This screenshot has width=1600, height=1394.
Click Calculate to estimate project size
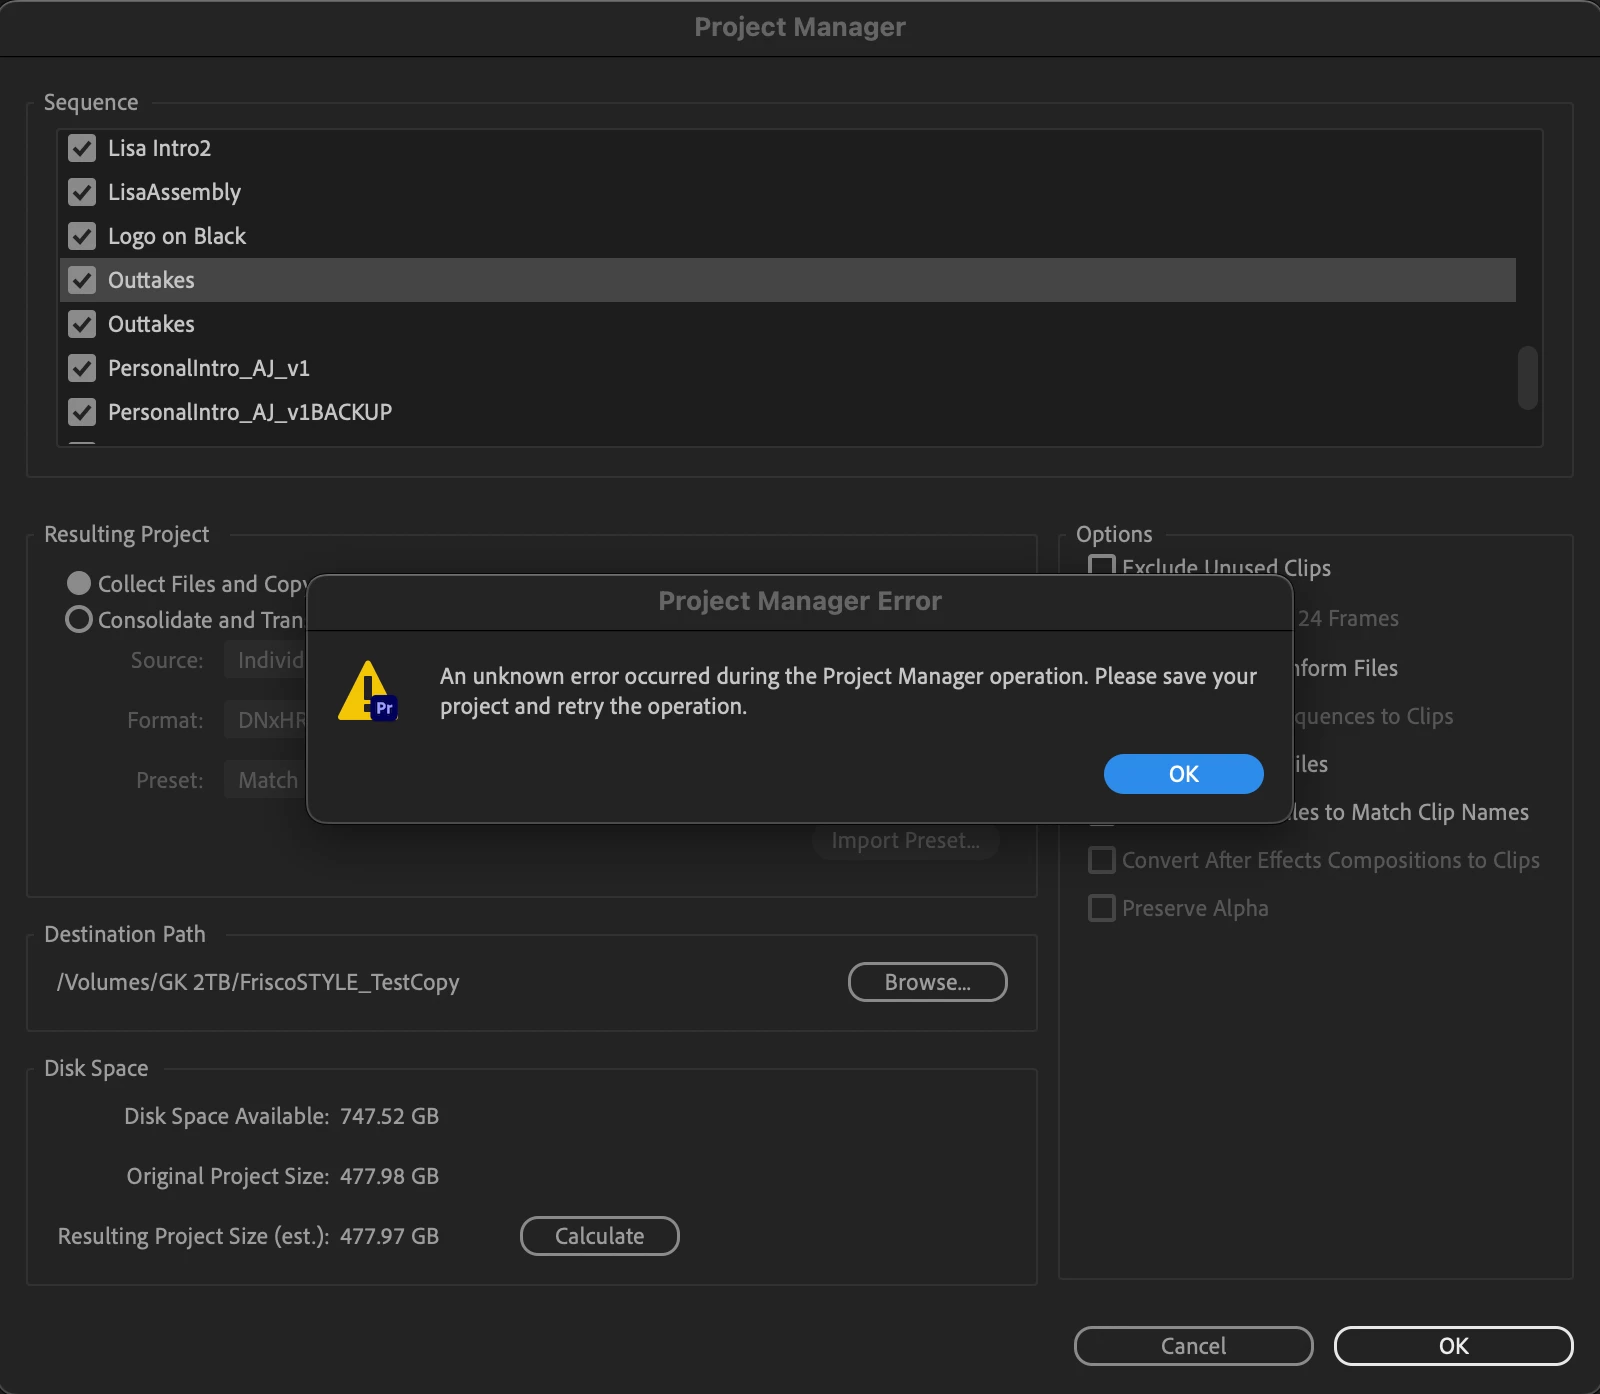[599, 1236]
